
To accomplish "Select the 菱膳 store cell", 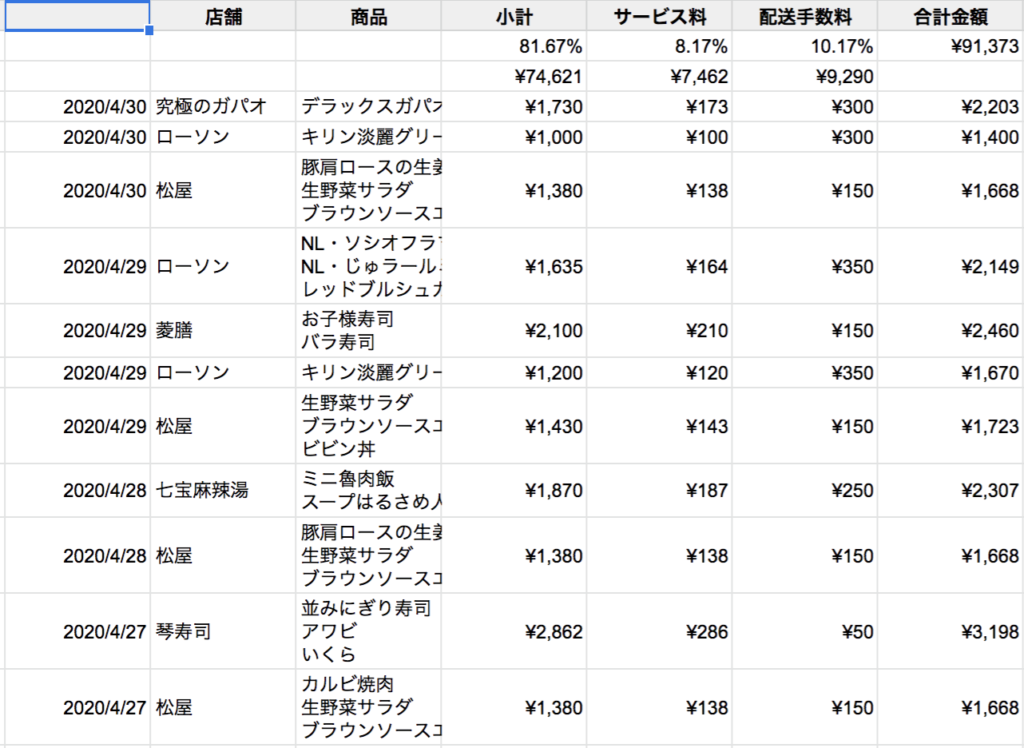I will (x=223, y=331).
